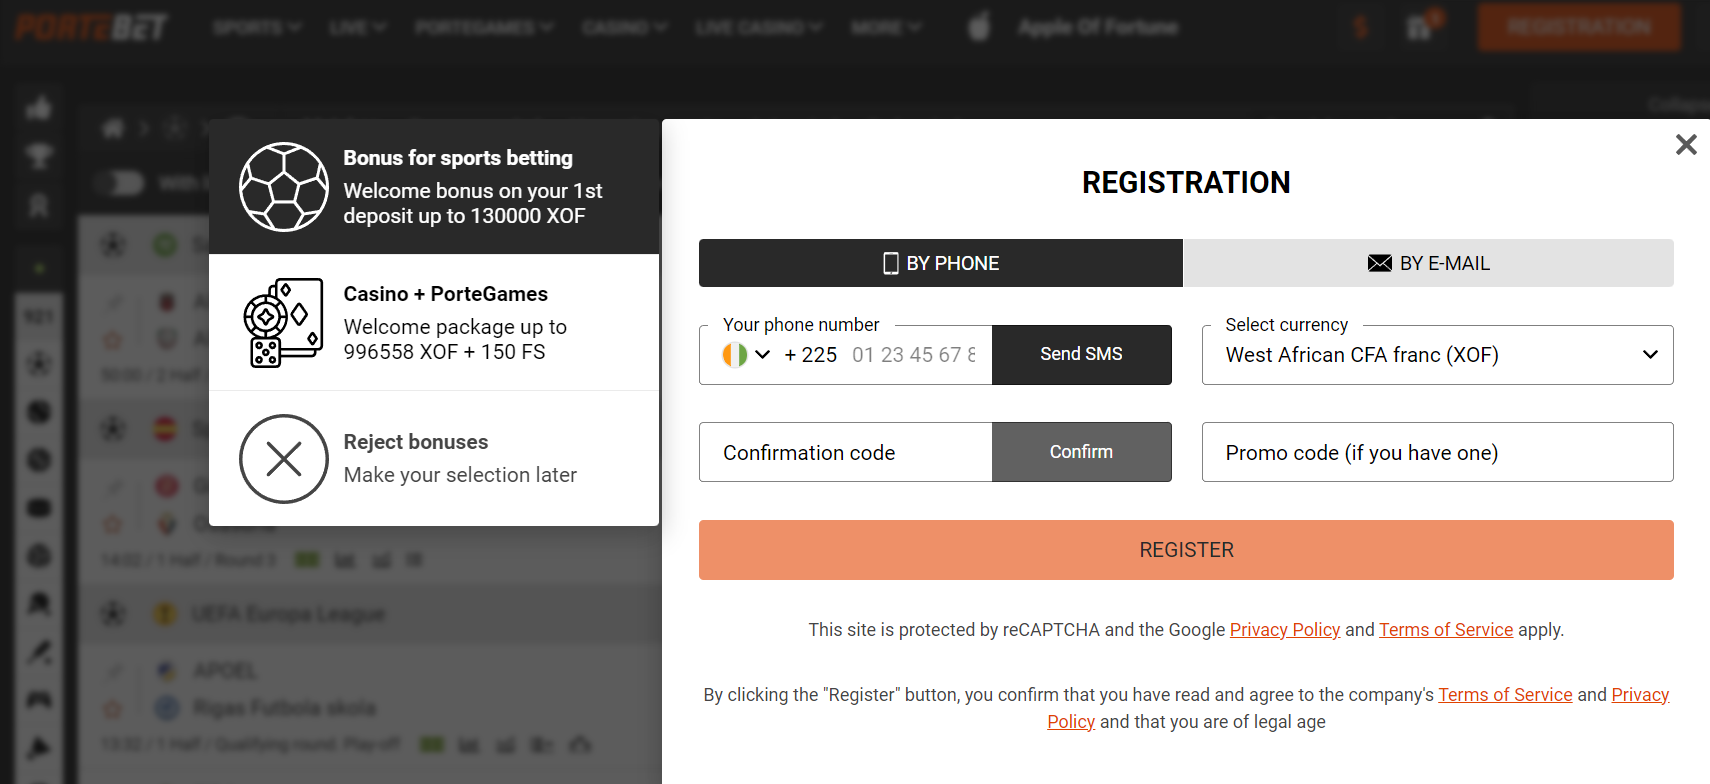Click the Promo code input field
The image size is (1710, 784).
(1437, 452)
